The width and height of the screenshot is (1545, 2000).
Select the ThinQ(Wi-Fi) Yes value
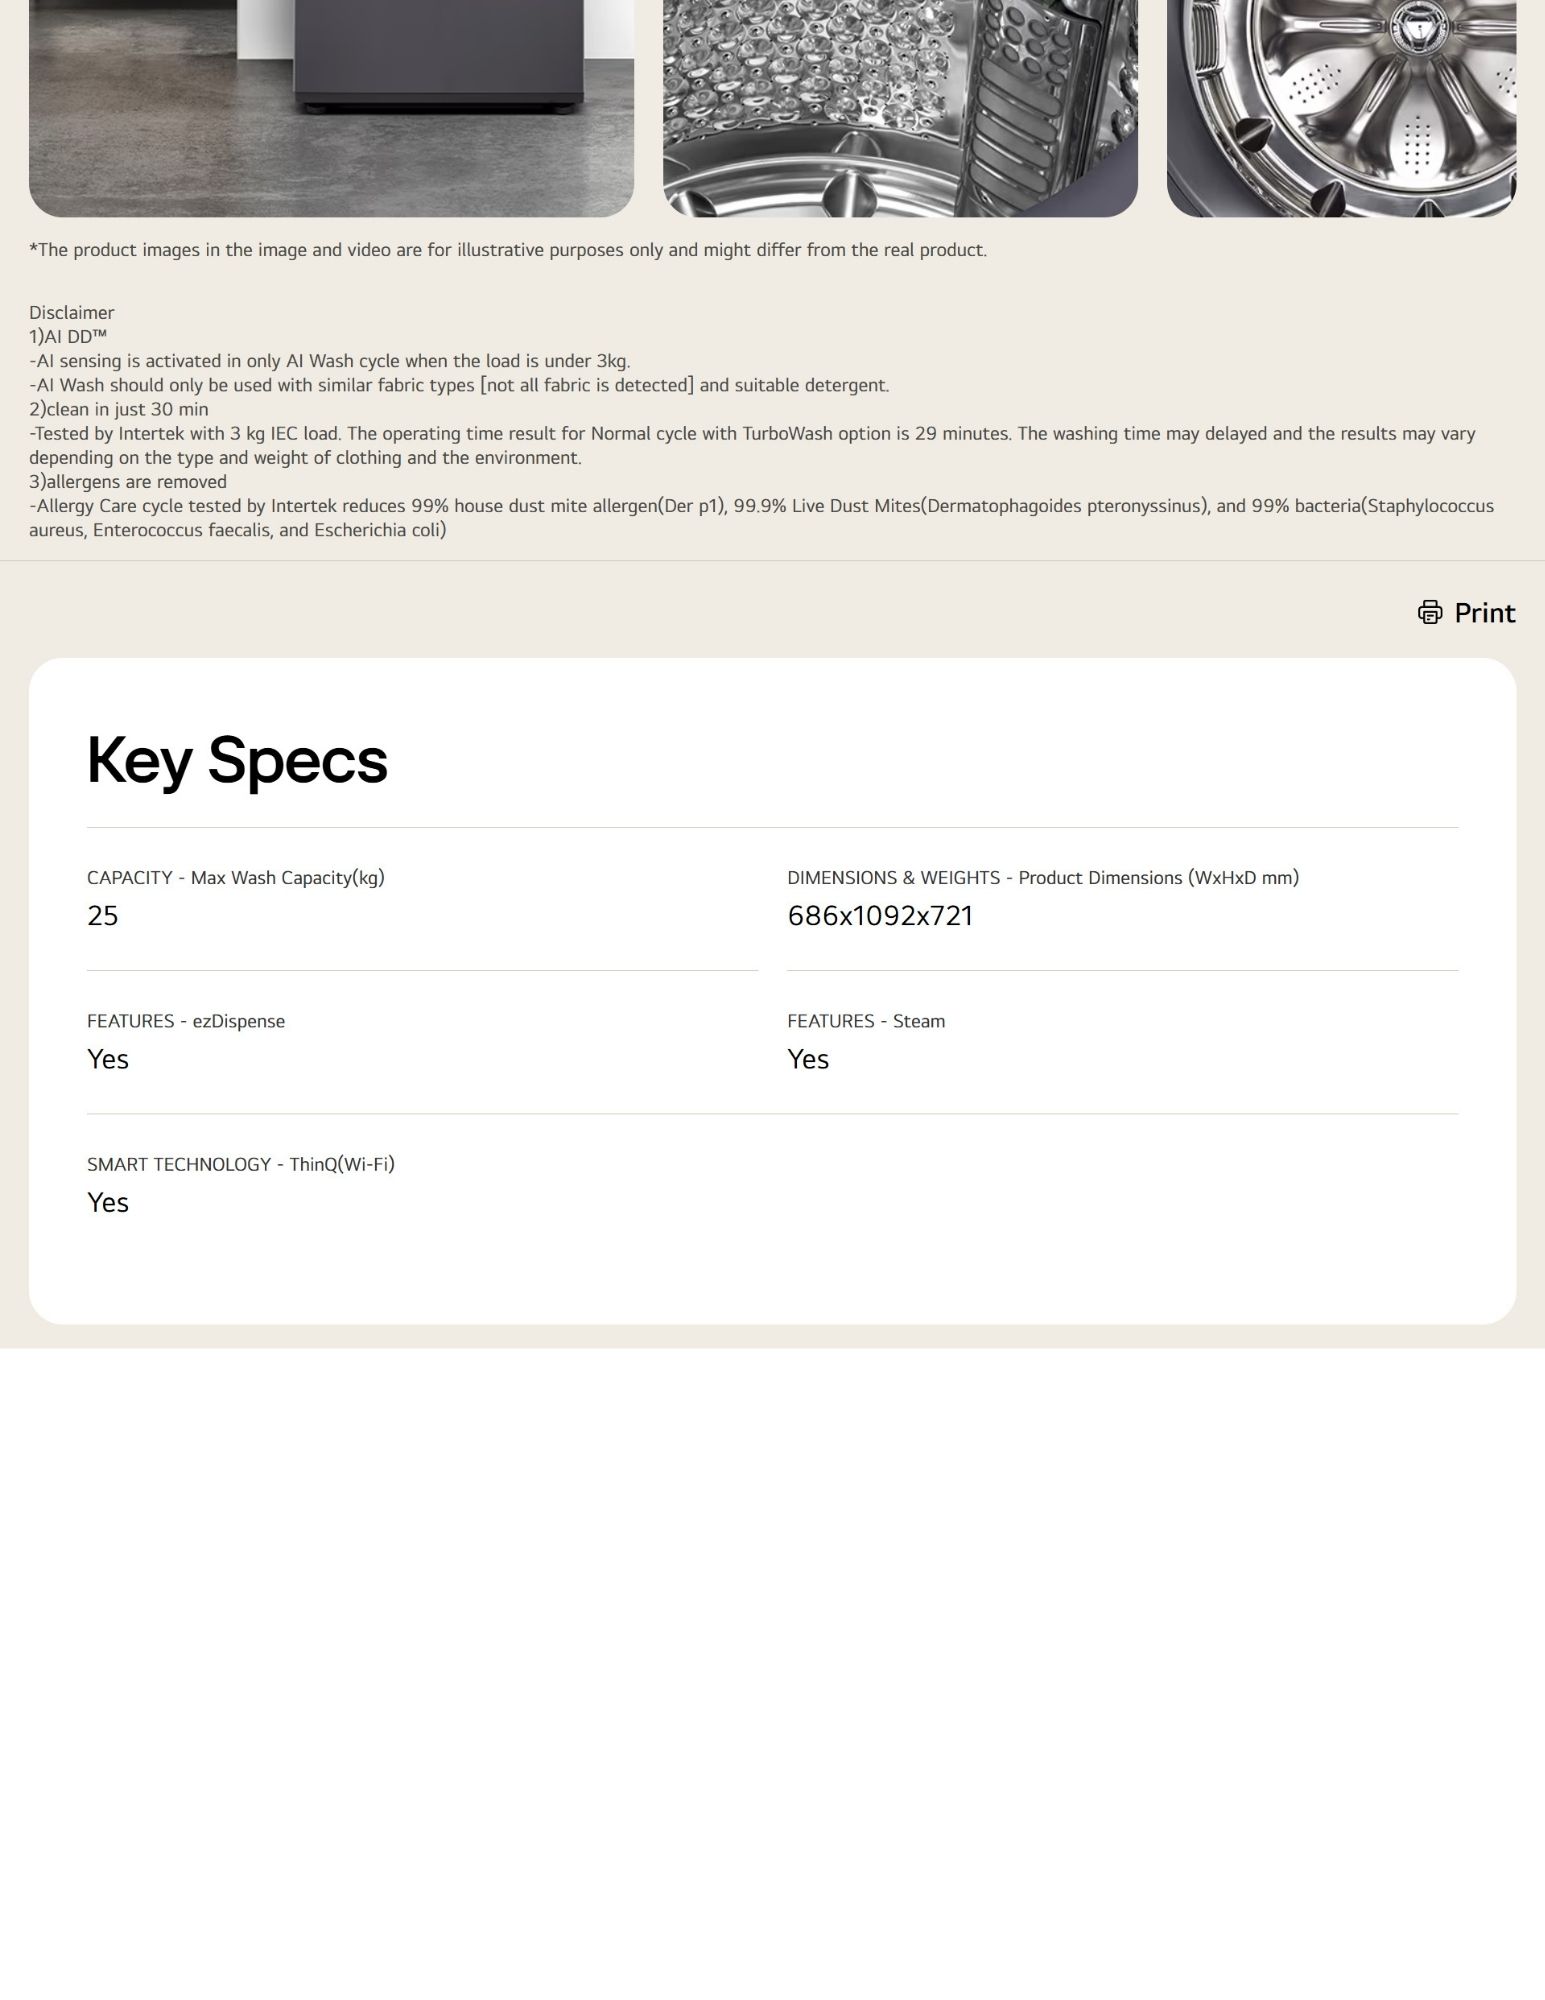(107, 1202)
